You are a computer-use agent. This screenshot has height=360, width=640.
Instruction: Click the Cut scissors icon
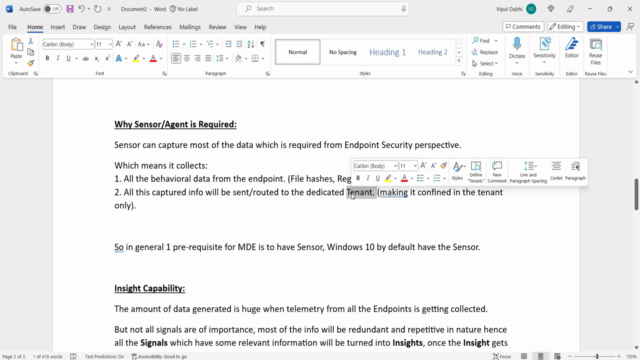31,41
